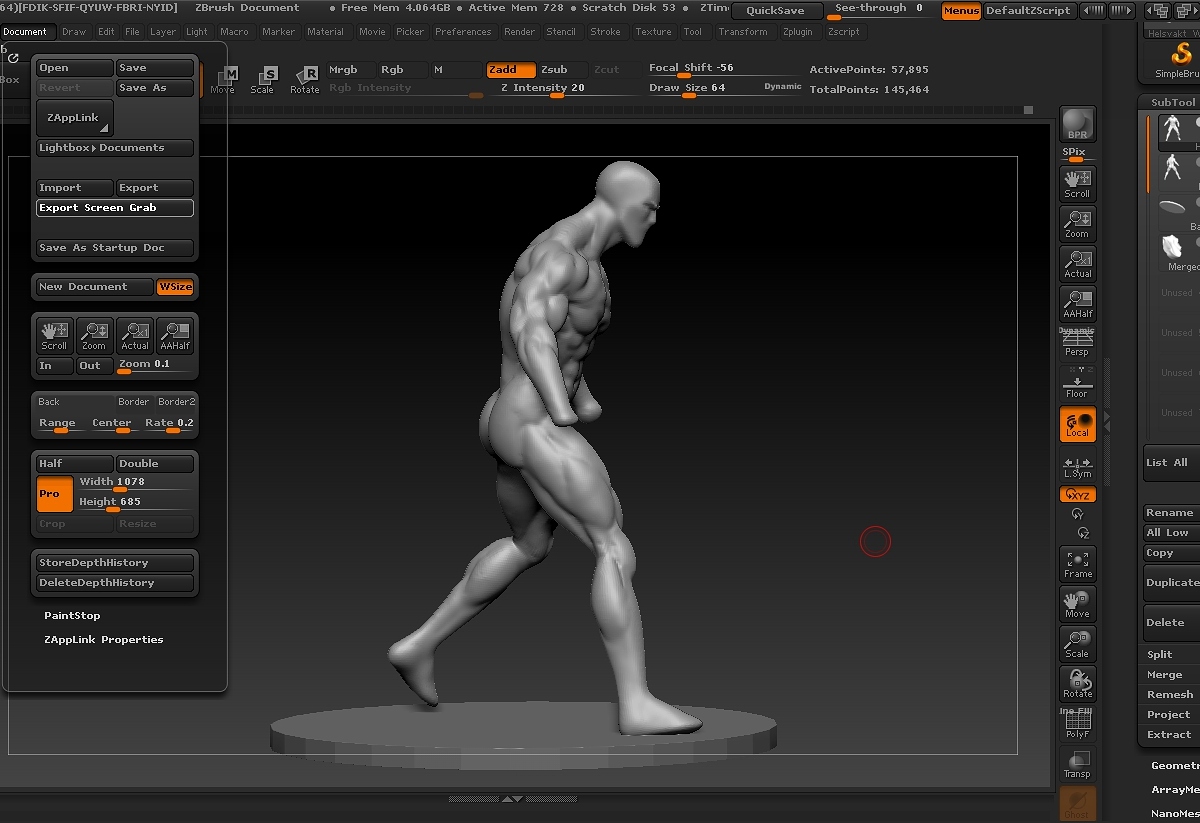This screenshot has height=823, width=1200.
Task: Click the Actual icon in Document panel
Action: click(135, 335)
